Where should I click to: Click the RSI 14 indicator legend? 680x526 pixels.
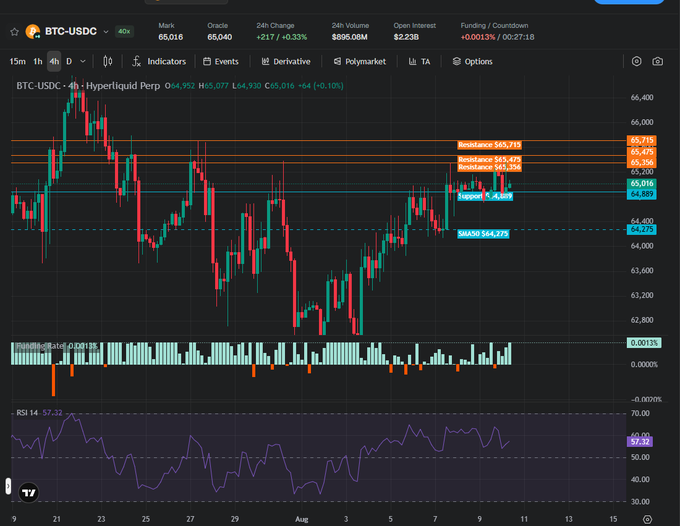(x=39, y=413)
